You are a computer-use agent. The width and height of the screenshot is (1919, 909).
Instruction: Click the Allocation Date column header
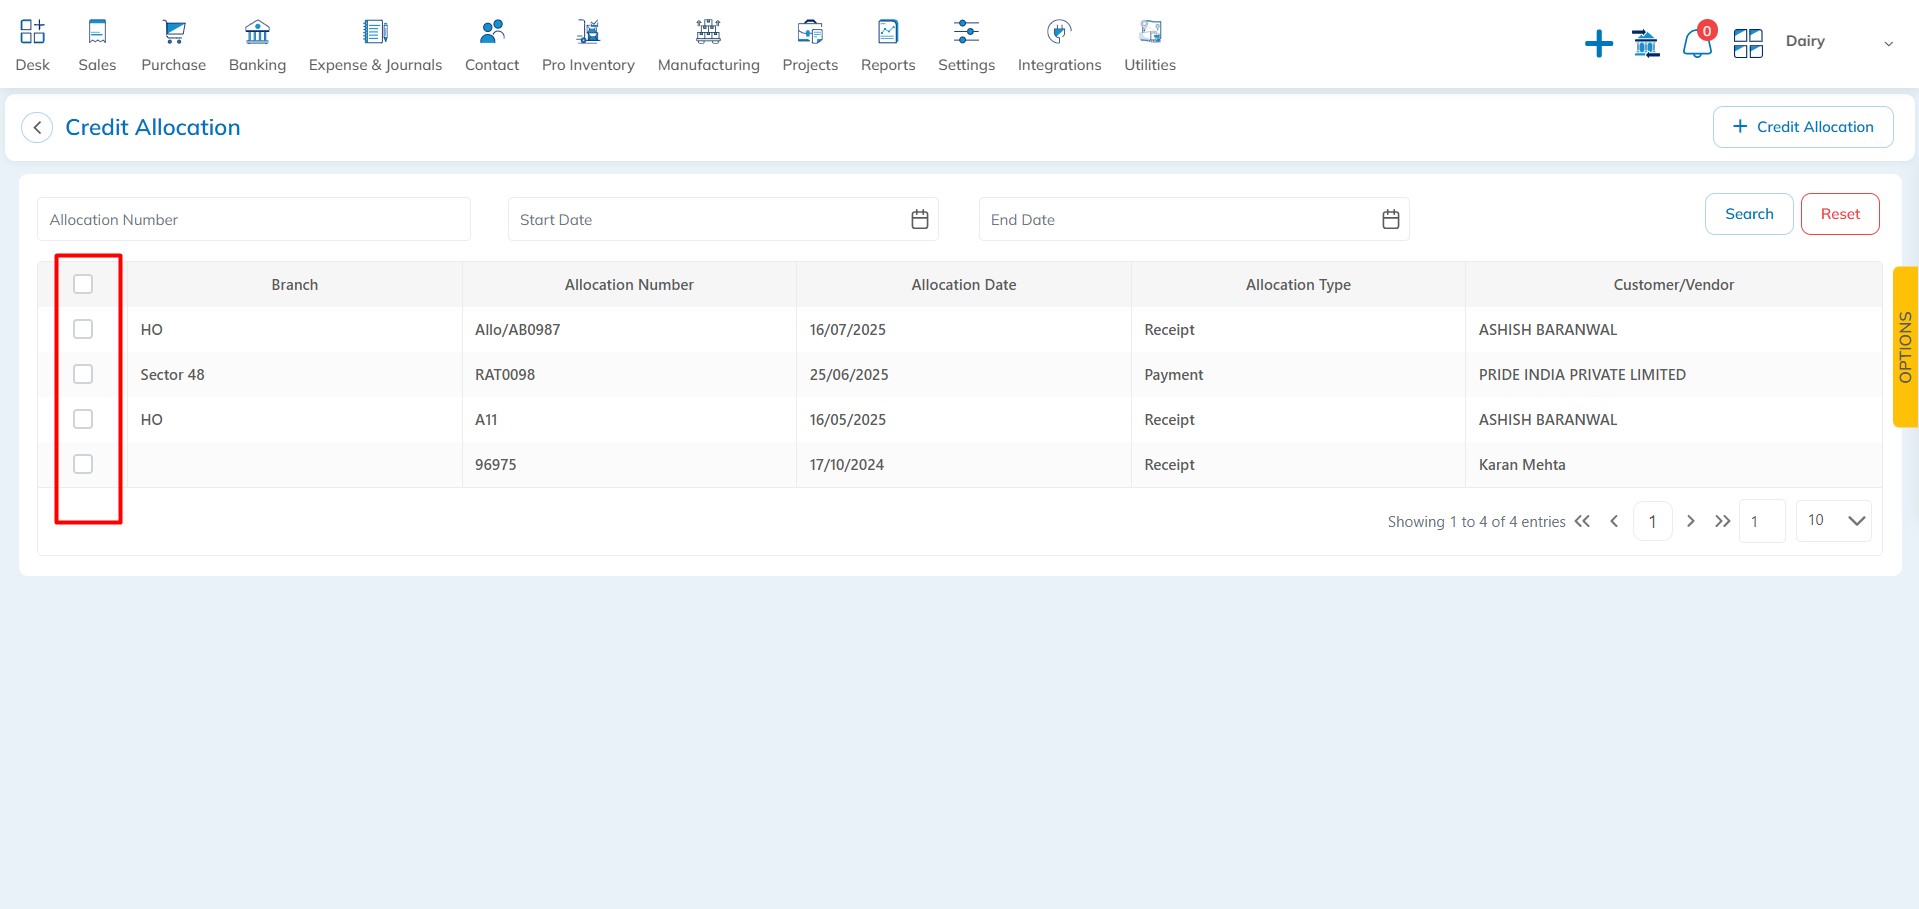(964, 285)
